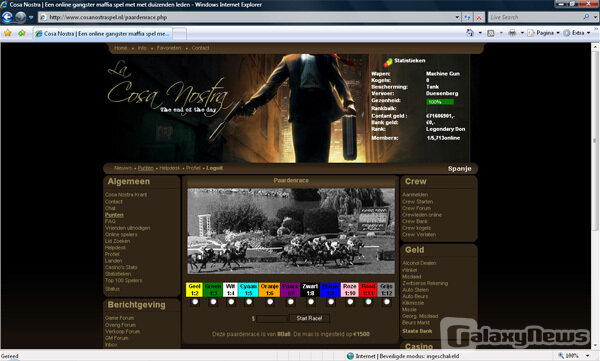This screenshot has height=361, width=600.
Task: Open the Punten link under the banner
Action: [x=145, y=168]
